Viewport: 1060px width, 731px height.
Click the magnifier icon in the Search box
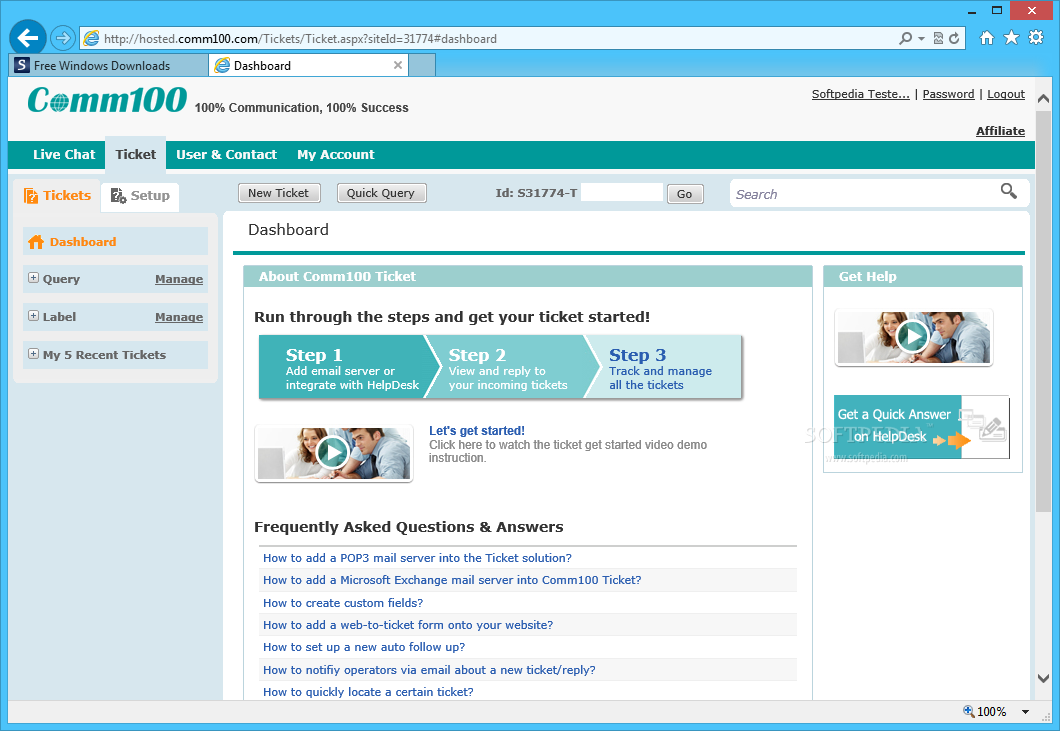1009,191
